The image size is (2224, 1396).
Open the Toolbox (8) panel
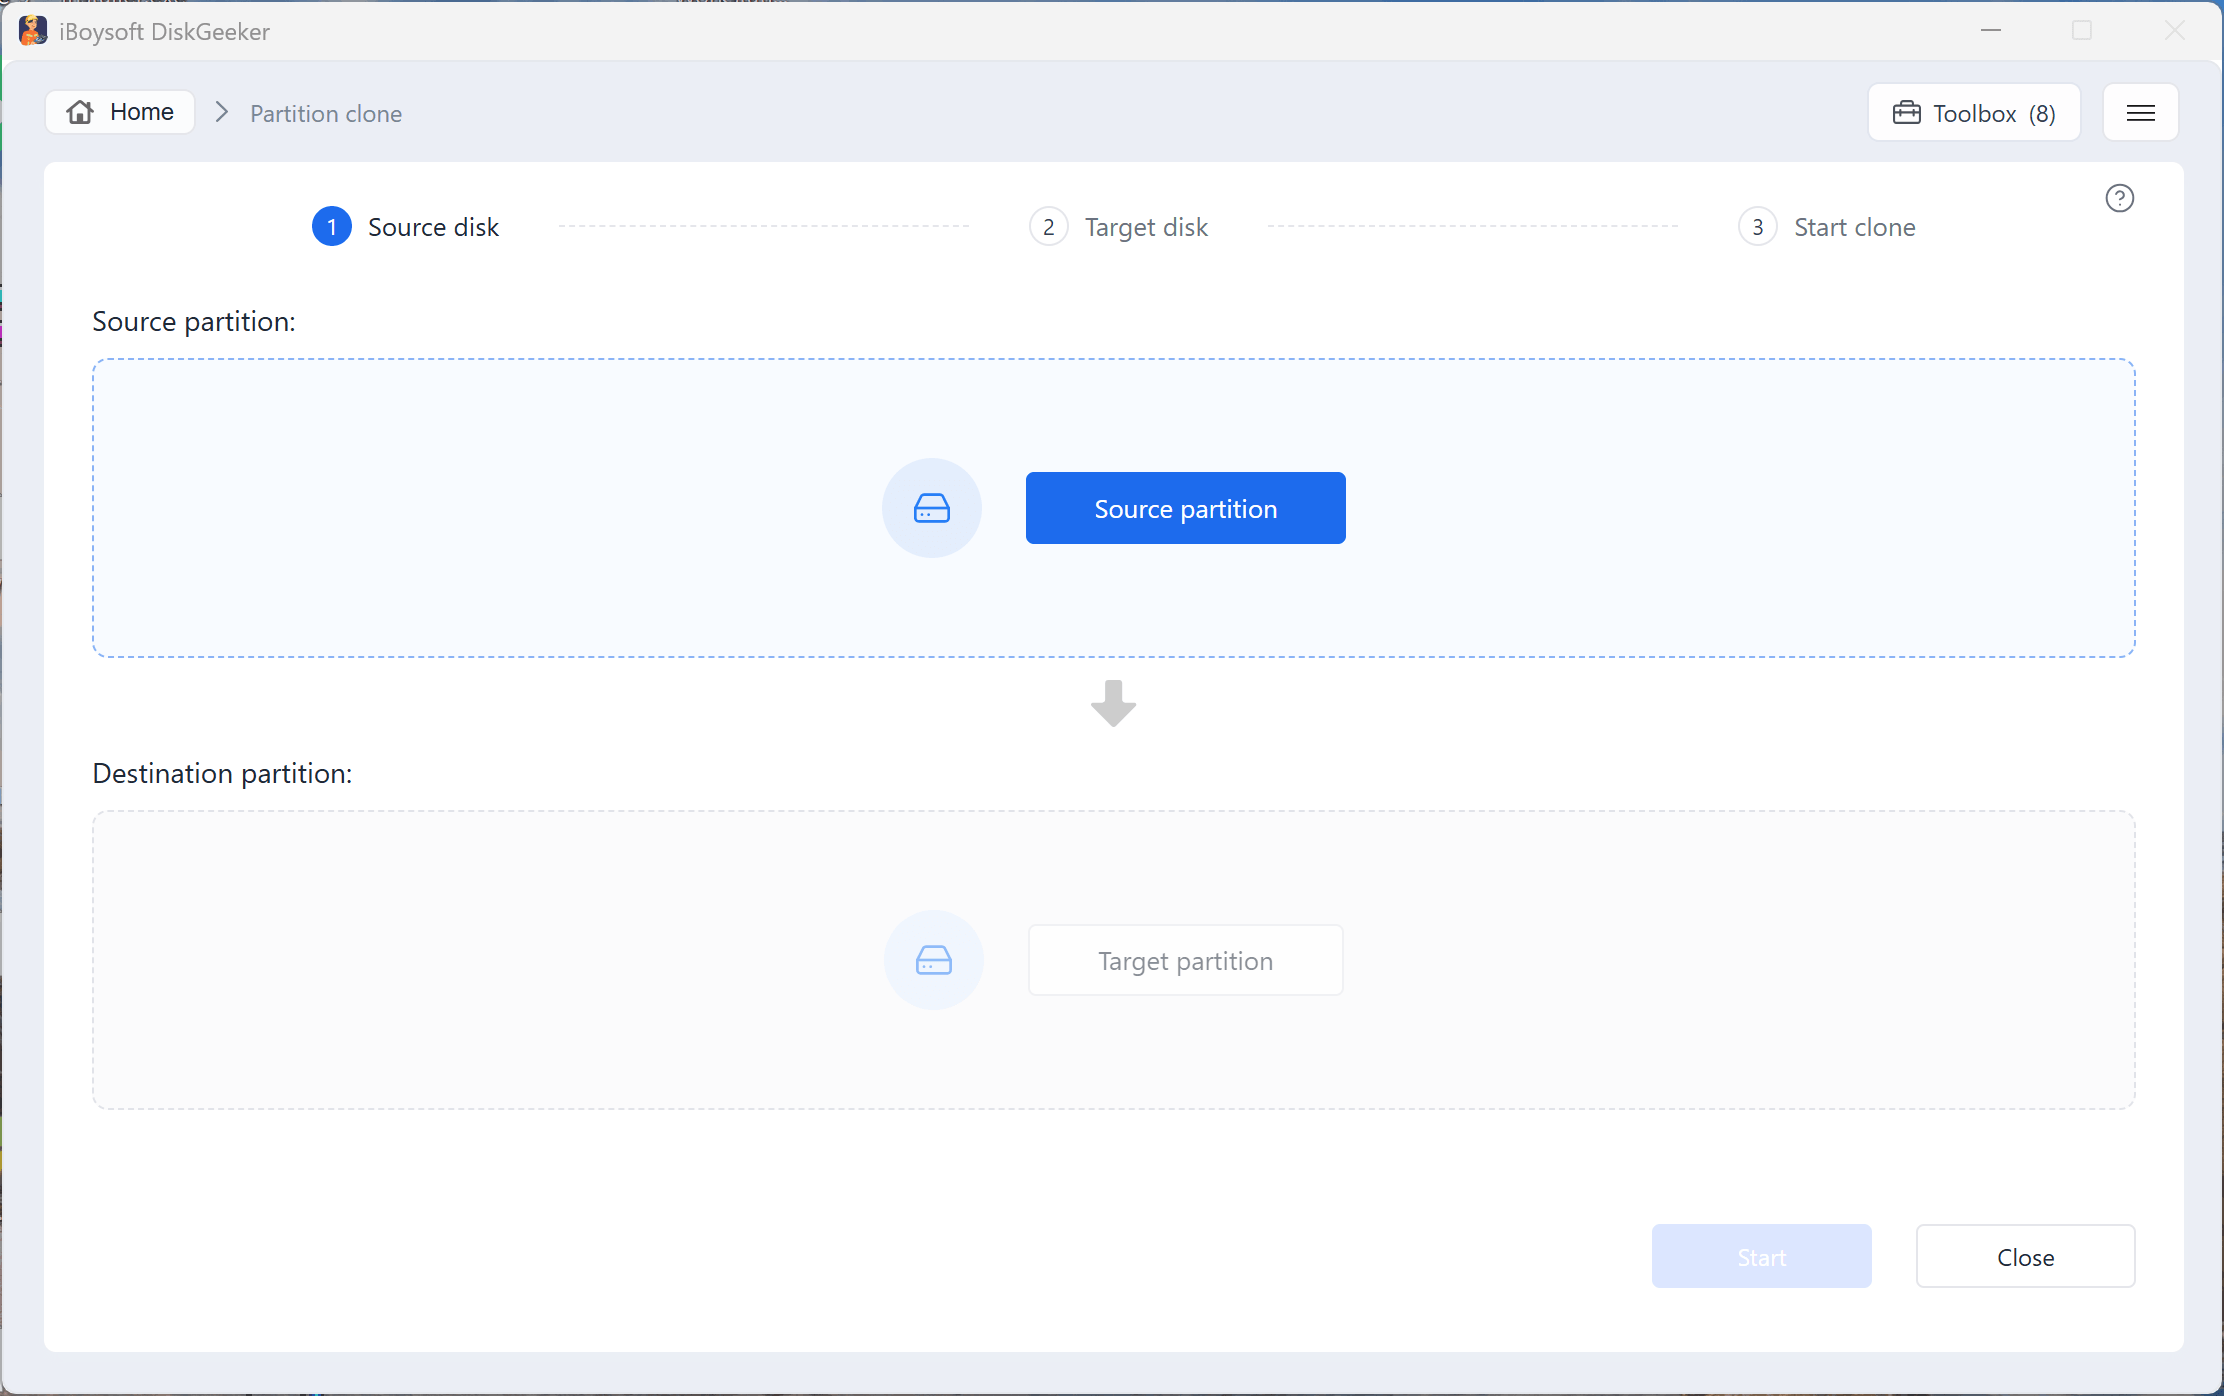tap(1974, 113)
